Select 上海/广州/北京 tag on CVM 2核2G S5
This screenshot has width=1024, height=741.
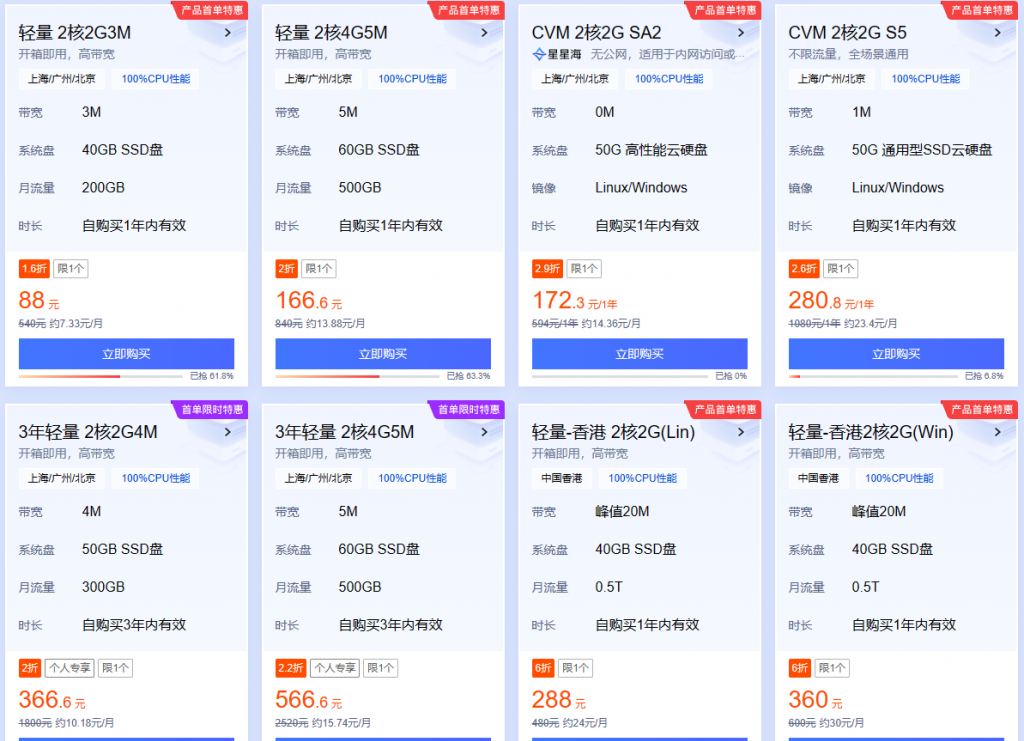pos(831,79)
